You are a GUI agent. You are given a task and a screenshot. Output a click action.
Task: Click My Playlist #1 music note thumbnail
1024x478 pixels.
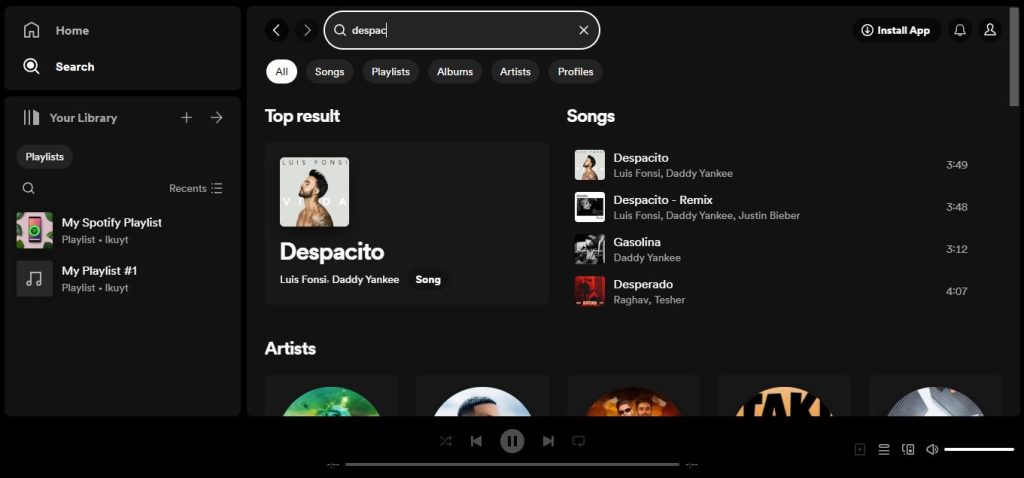(x=35, y=278)
